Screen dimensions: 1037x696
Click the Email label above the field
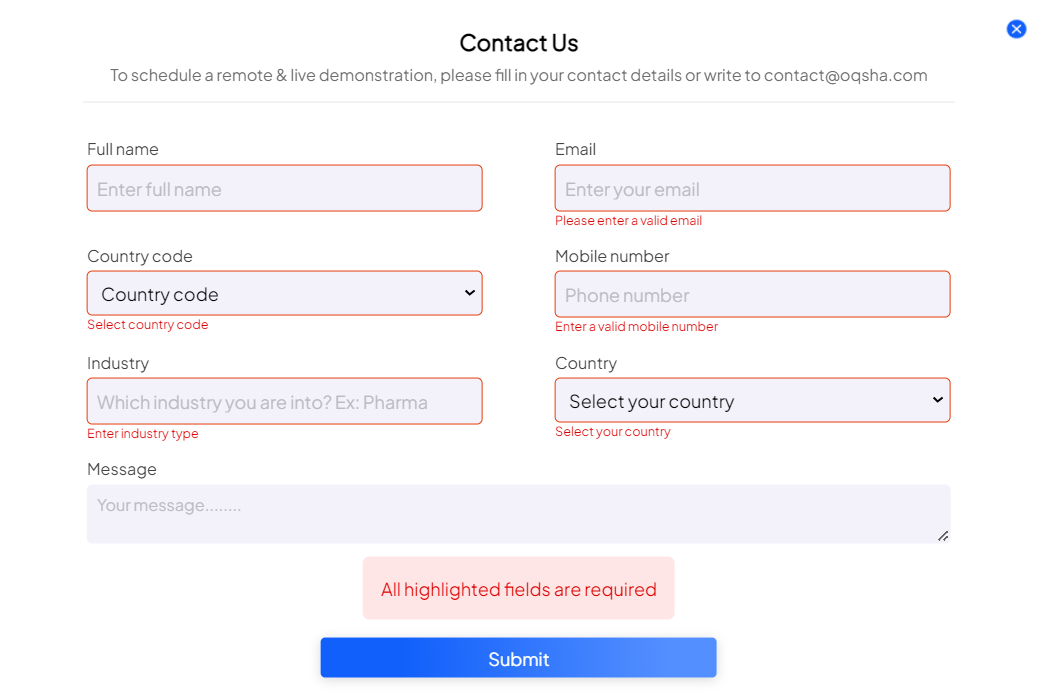(575, 149)
